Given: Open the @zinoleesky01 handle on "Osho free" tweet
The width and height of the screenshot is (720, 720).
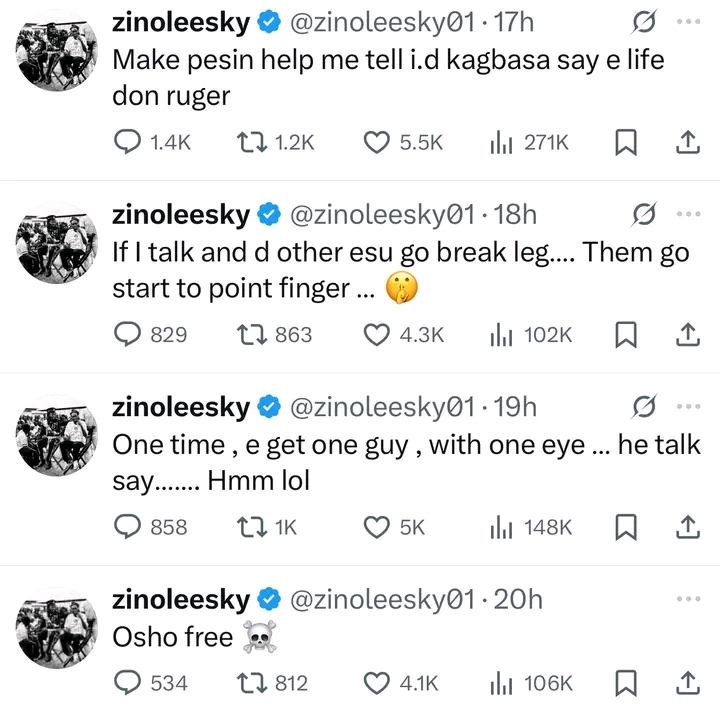Looking at the screenshot, I should point(381,599).
